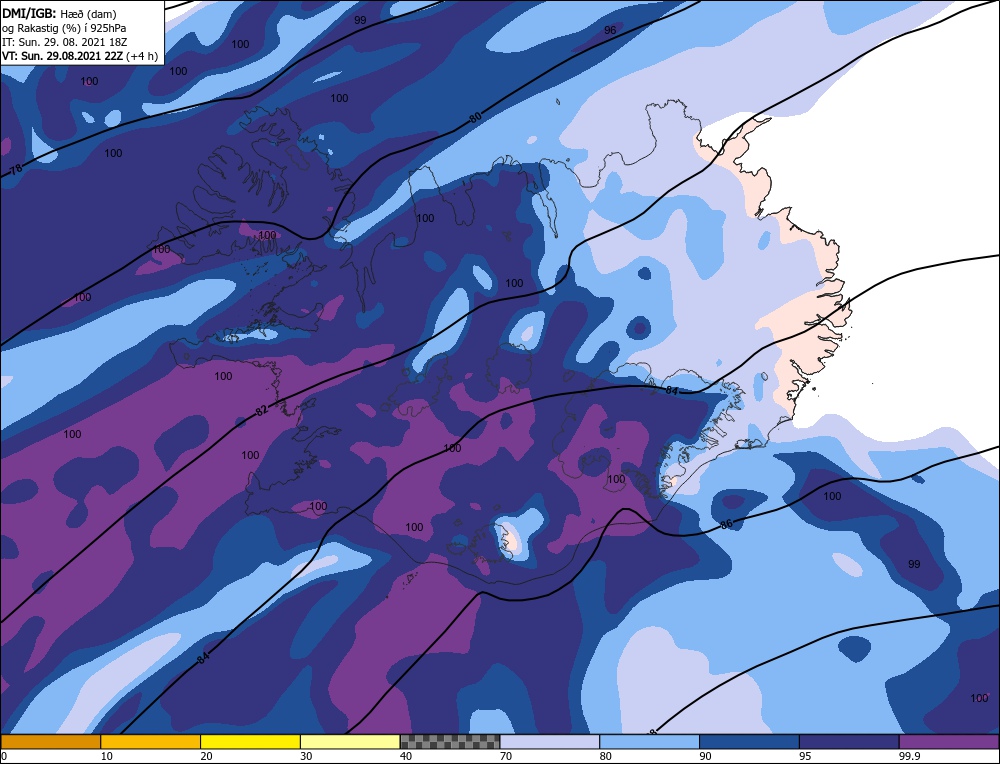Click the '70' legend scale value
Image resolution: width=1000 pixels, height=764 pixels.
point(505,756)
